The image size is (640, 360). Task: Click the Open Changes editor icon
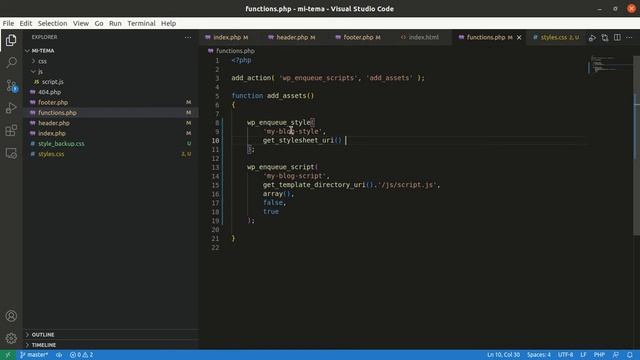click(x=604, y=38)
